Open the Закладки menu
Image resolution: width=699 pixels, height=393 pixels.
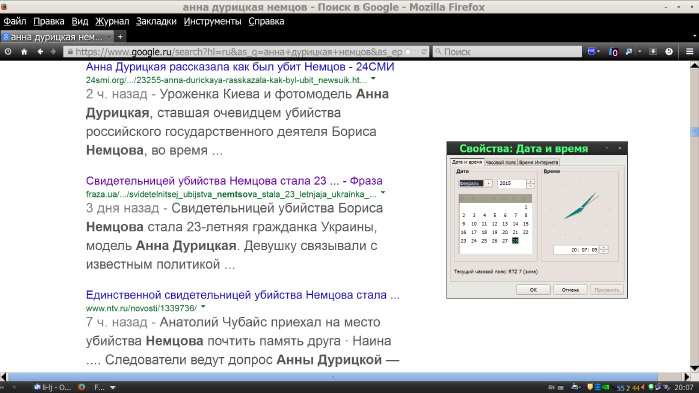156,21
